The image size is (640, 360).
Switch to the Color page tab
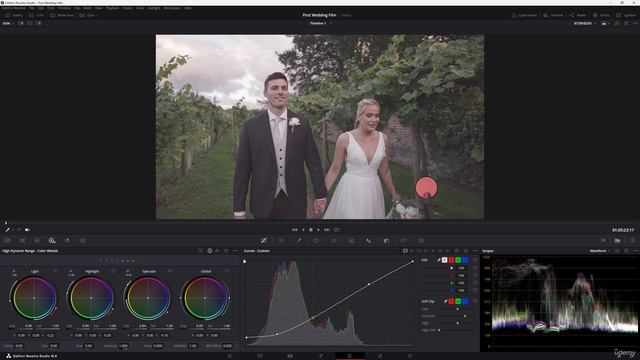pos(350,356)
